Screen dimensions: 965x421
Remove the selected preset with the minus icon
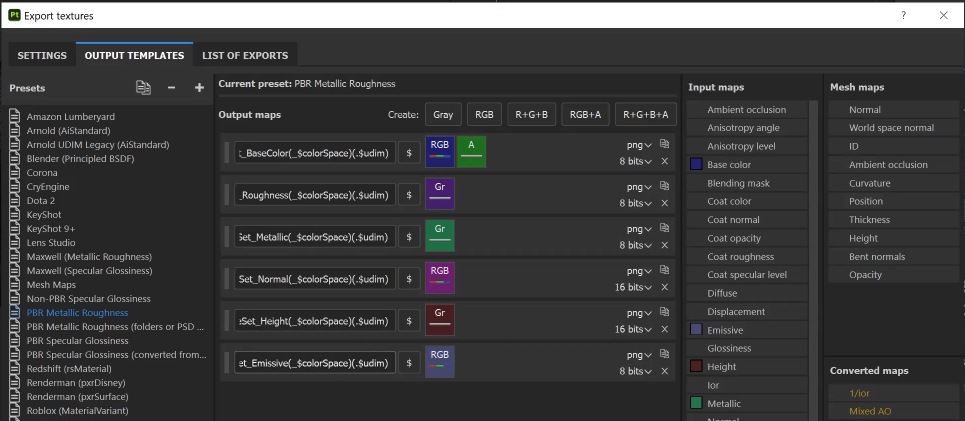tap(172, 88)
